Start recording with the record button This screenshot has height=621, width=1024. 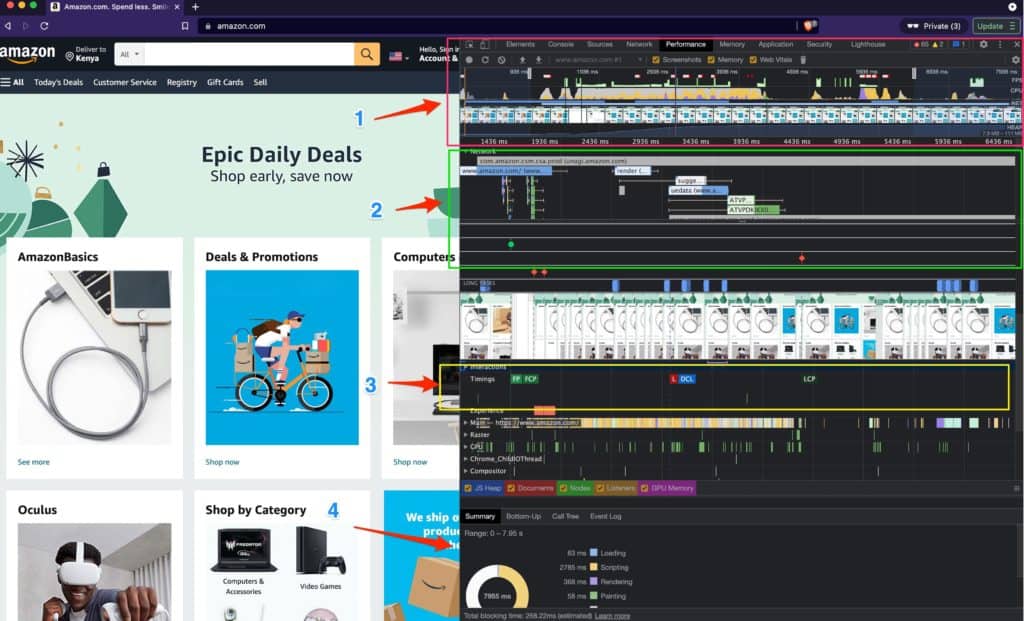click(x=469, y=59)
